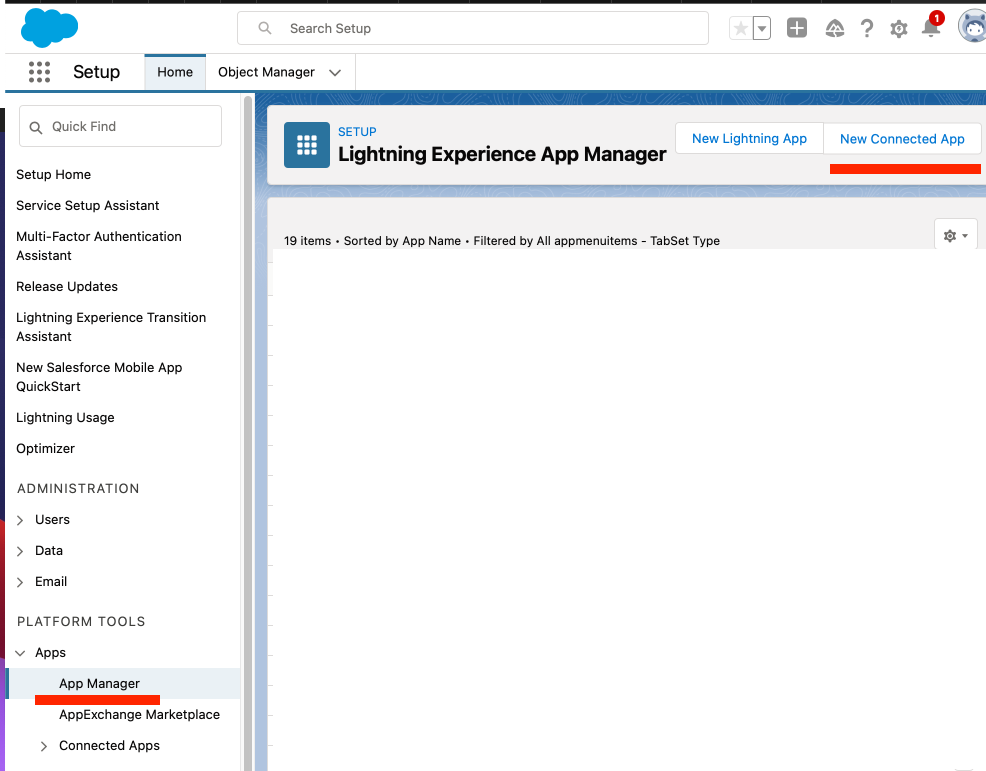Switch to the Home tab in Setup
Screen dimensions: 986x771
point(175,72)
